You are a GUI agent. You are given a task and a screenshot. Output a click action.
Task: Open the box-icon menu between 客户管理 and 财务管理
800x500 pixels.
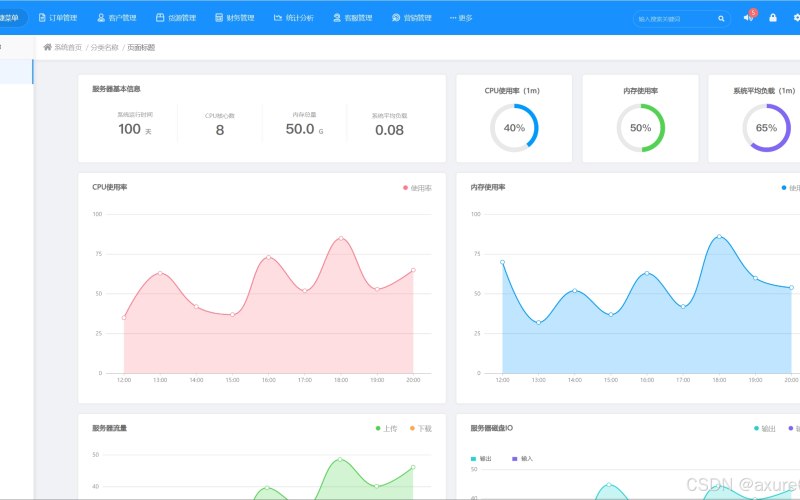click(x=176, y=18)
